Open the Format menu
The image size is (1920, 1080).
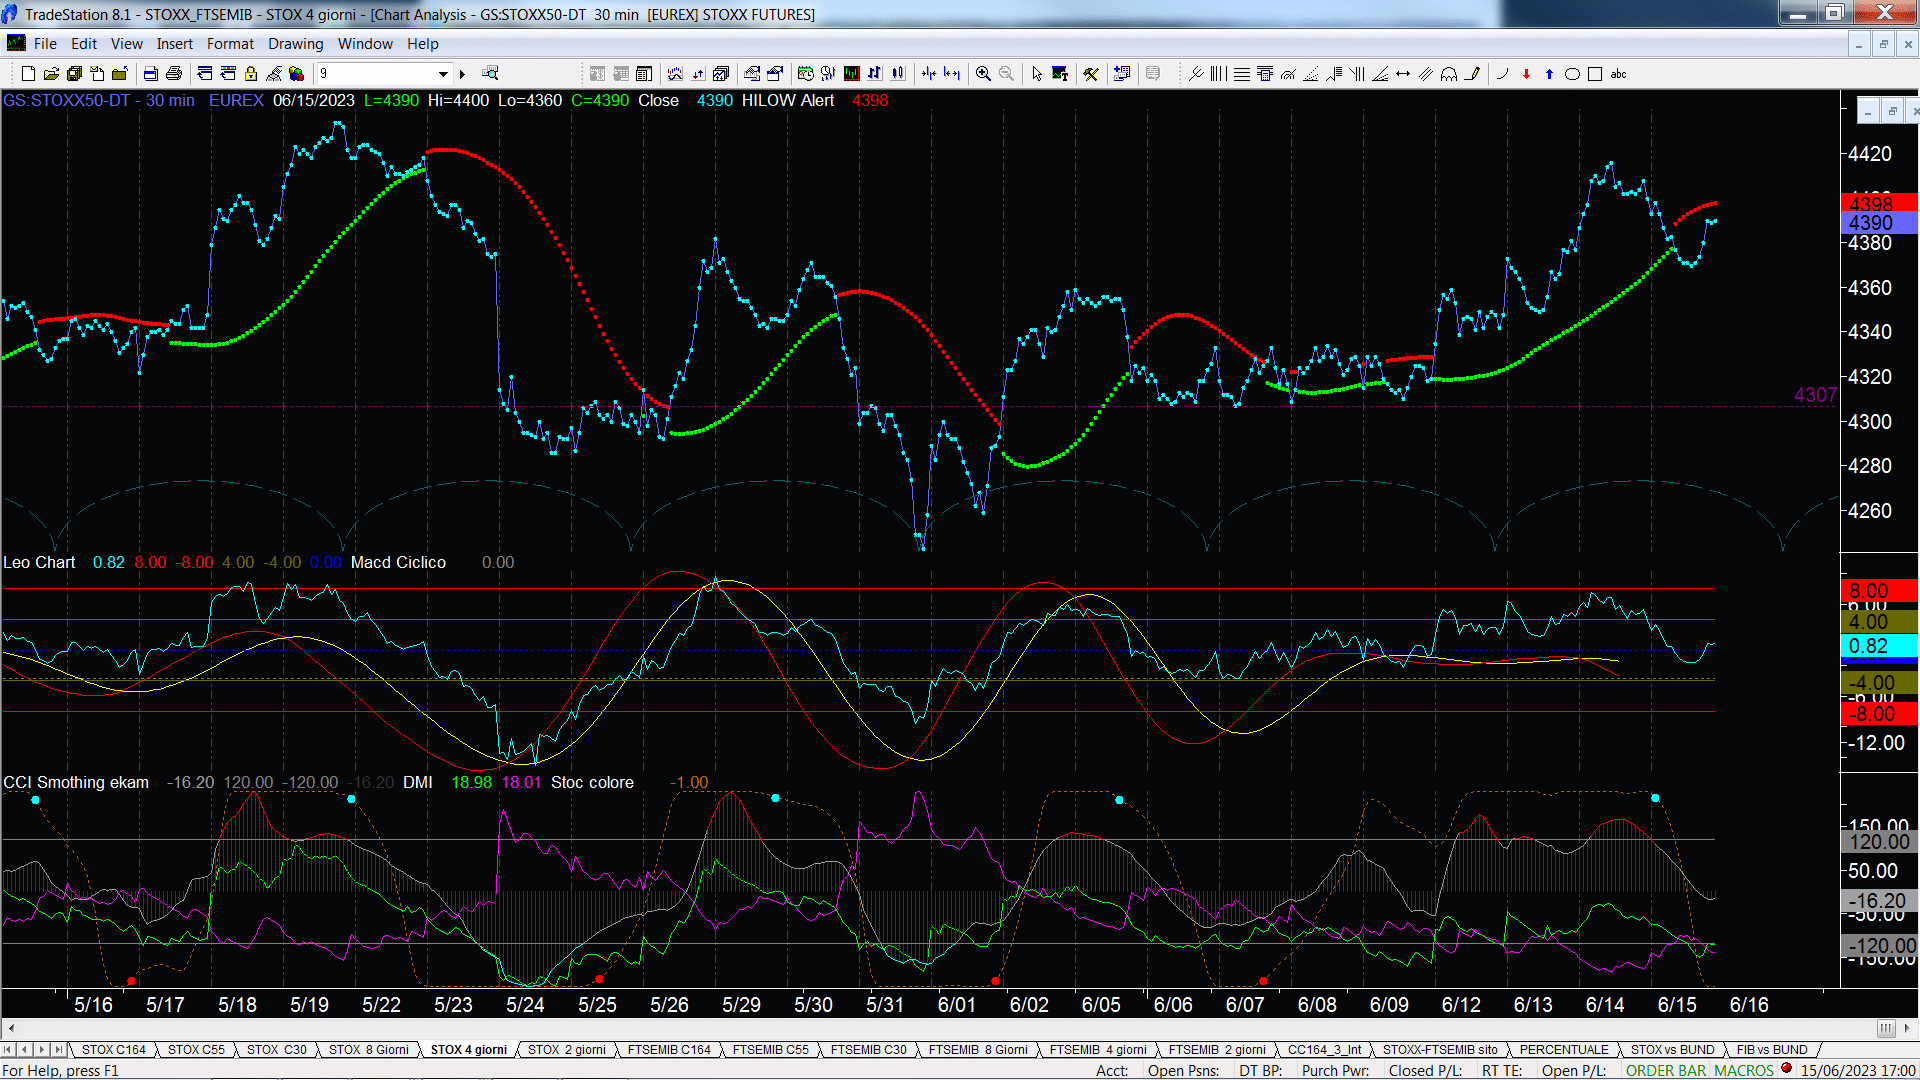point(231,44)
